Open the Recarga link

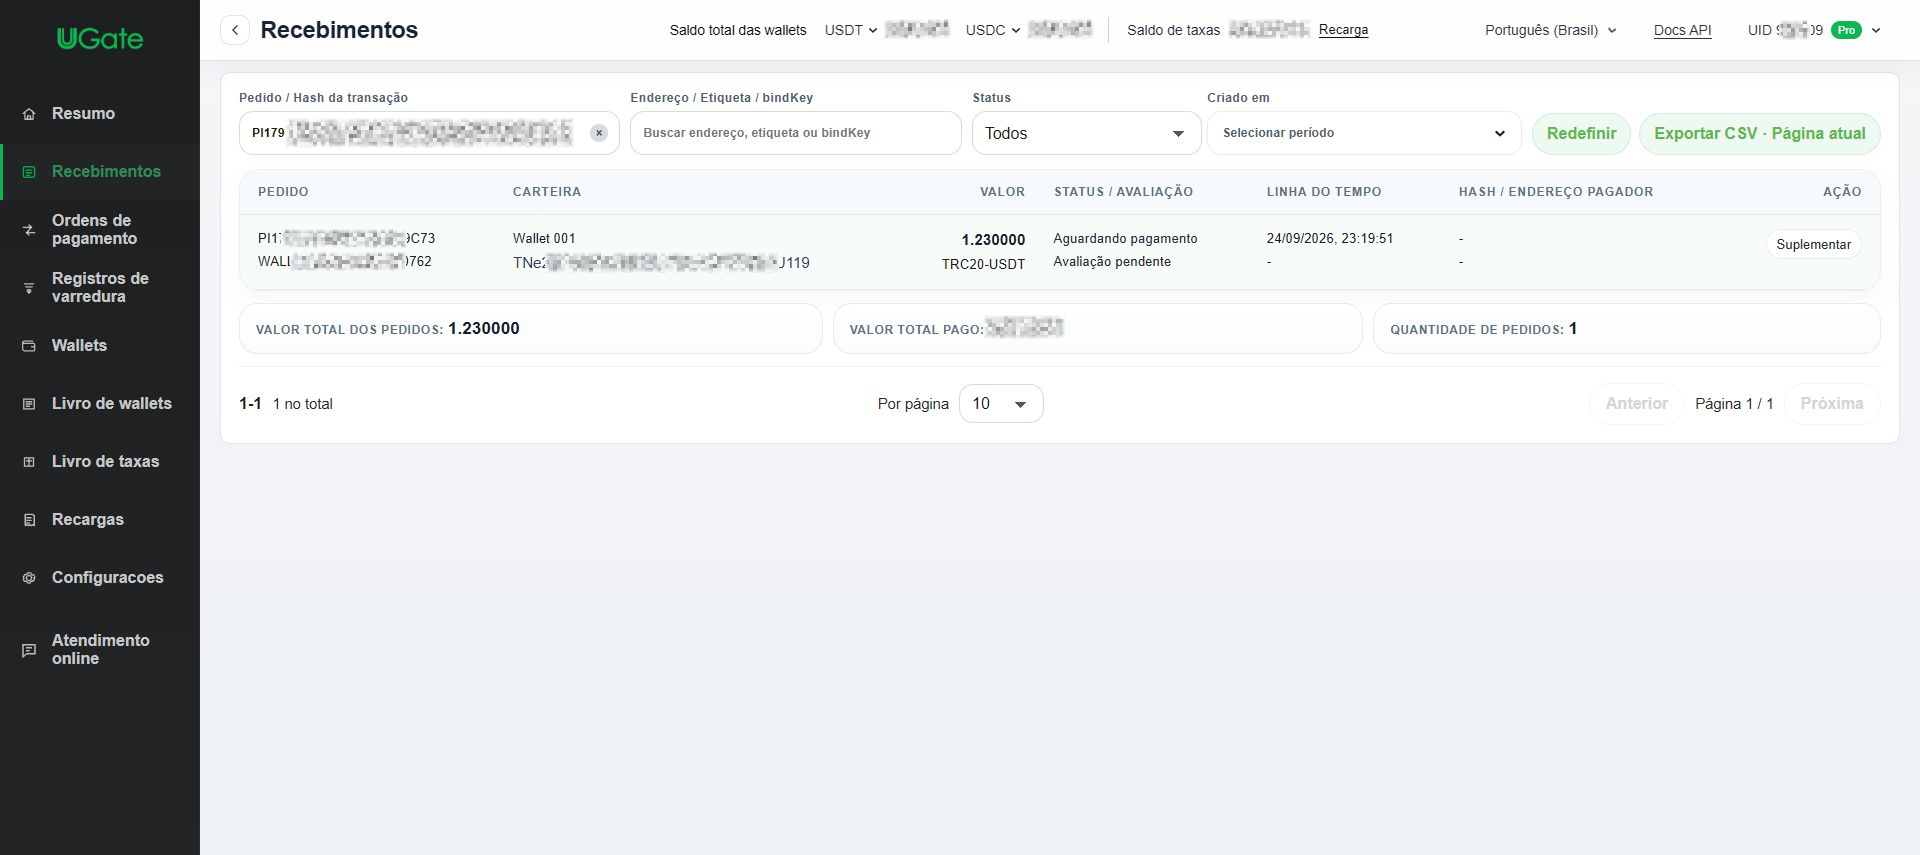[x=1343, y=30]
